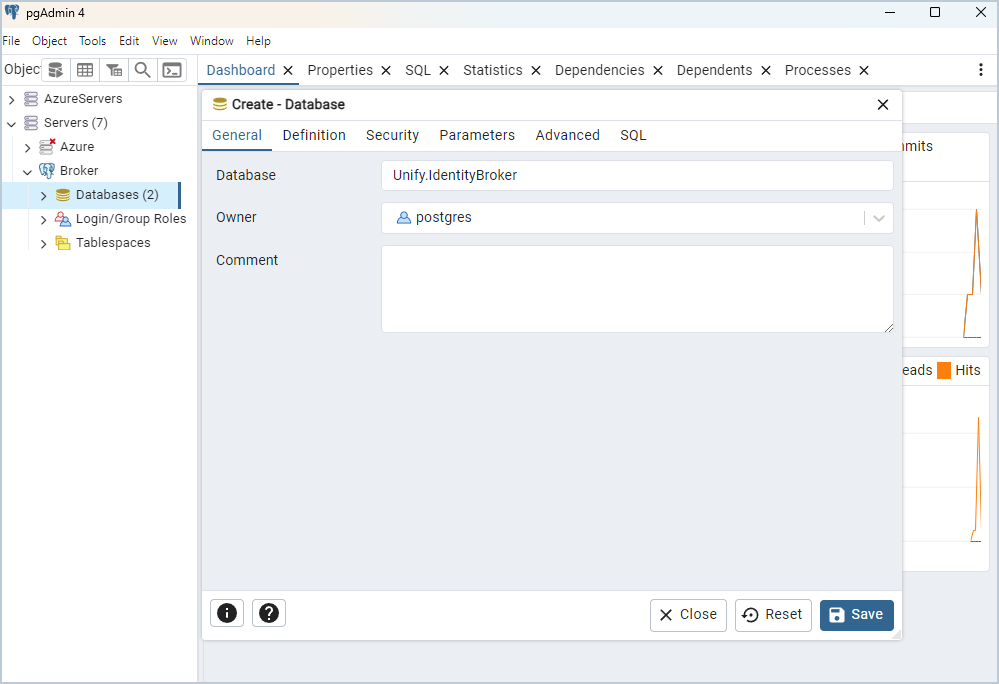
Task: Switch to the Definition dialog tab
Action: pyautogui.click(x=314, y=135)
